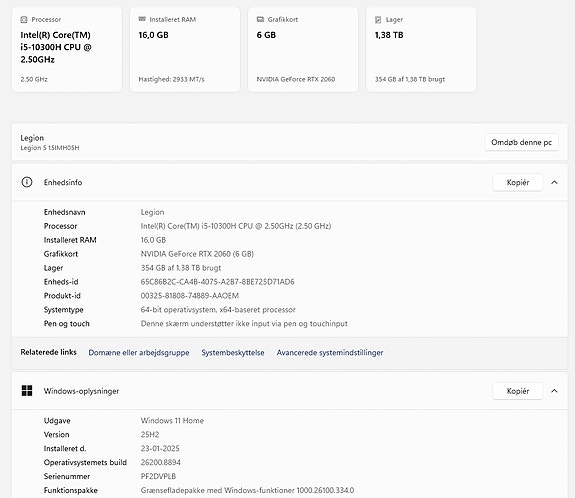Click the Grafikkort display card icon
Image resolution: width=575 pixels, height=498 pixels.
[260, 19]
